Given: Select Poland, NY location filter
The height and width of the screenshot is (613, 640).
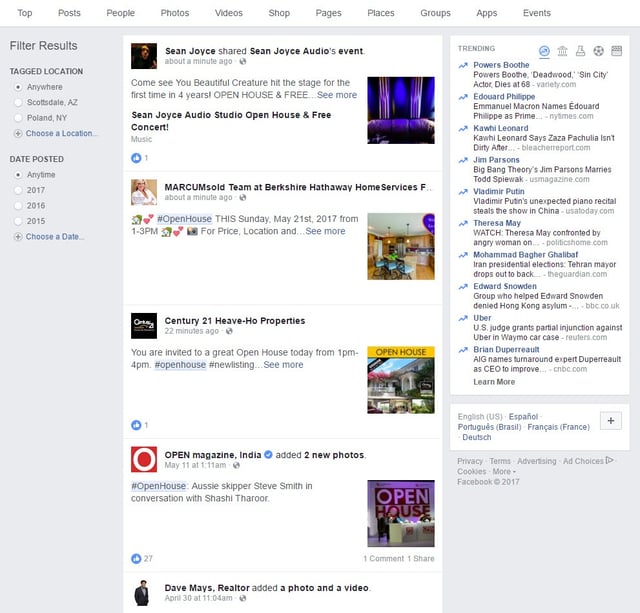Looking at the screenshot, I should pyautogui.click(x=18, y=118).
